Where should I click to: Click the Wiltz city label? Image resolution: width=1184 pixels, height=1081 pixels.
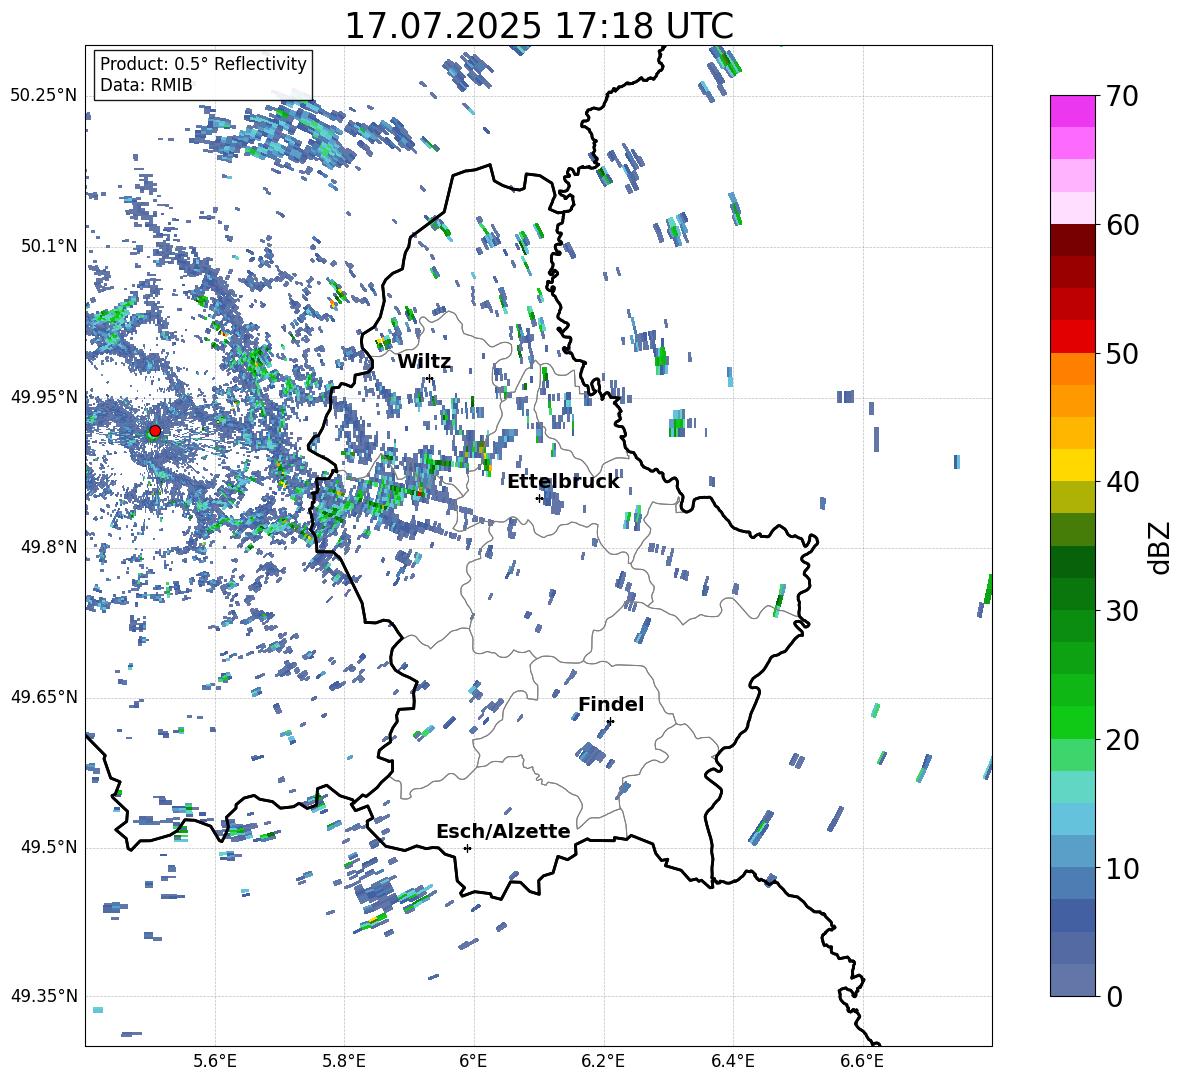(424, 362)
